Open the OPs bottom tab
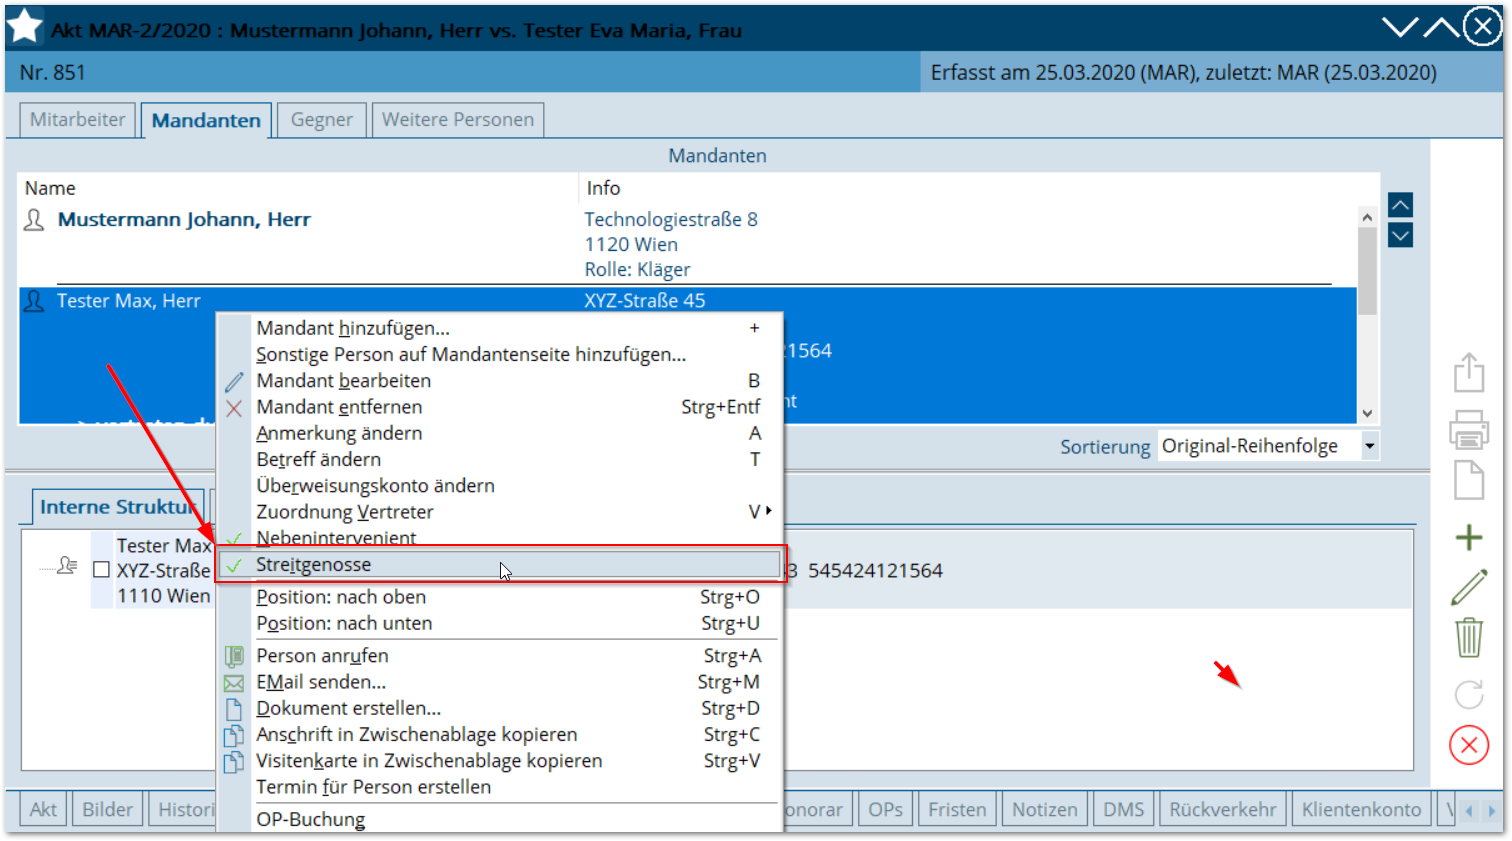 coord(885,809)
